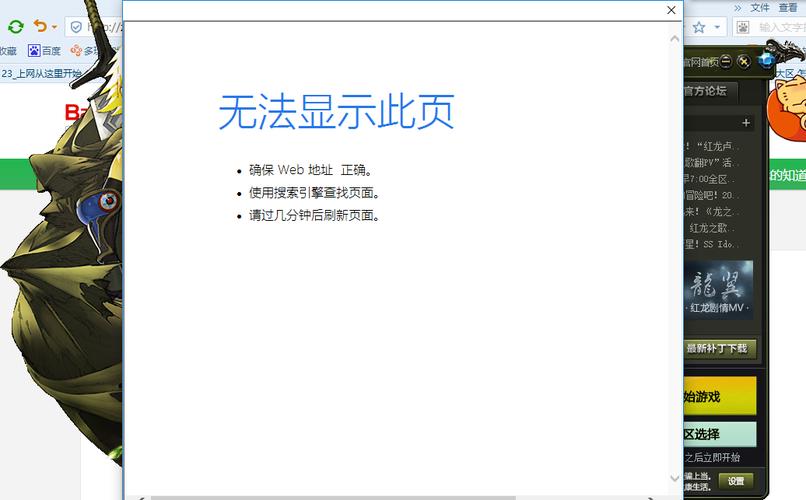Click the scroll up arrow in the error popup
The width and height of the screenshot is (806, 500).
675,39
